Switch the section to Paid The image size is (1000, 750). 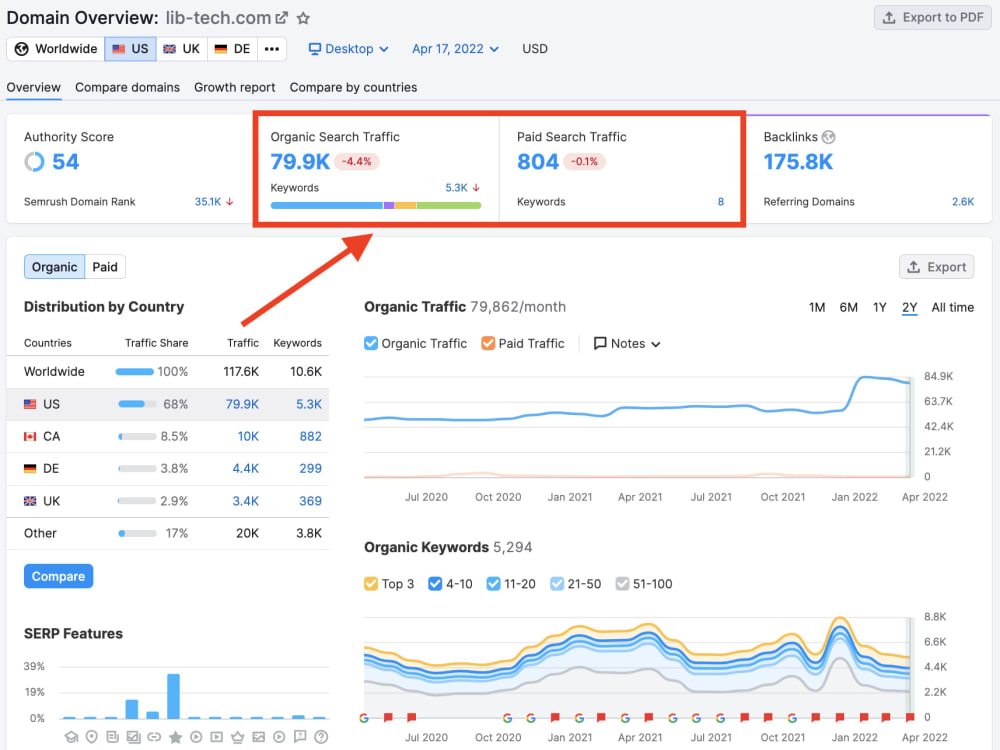105,267
